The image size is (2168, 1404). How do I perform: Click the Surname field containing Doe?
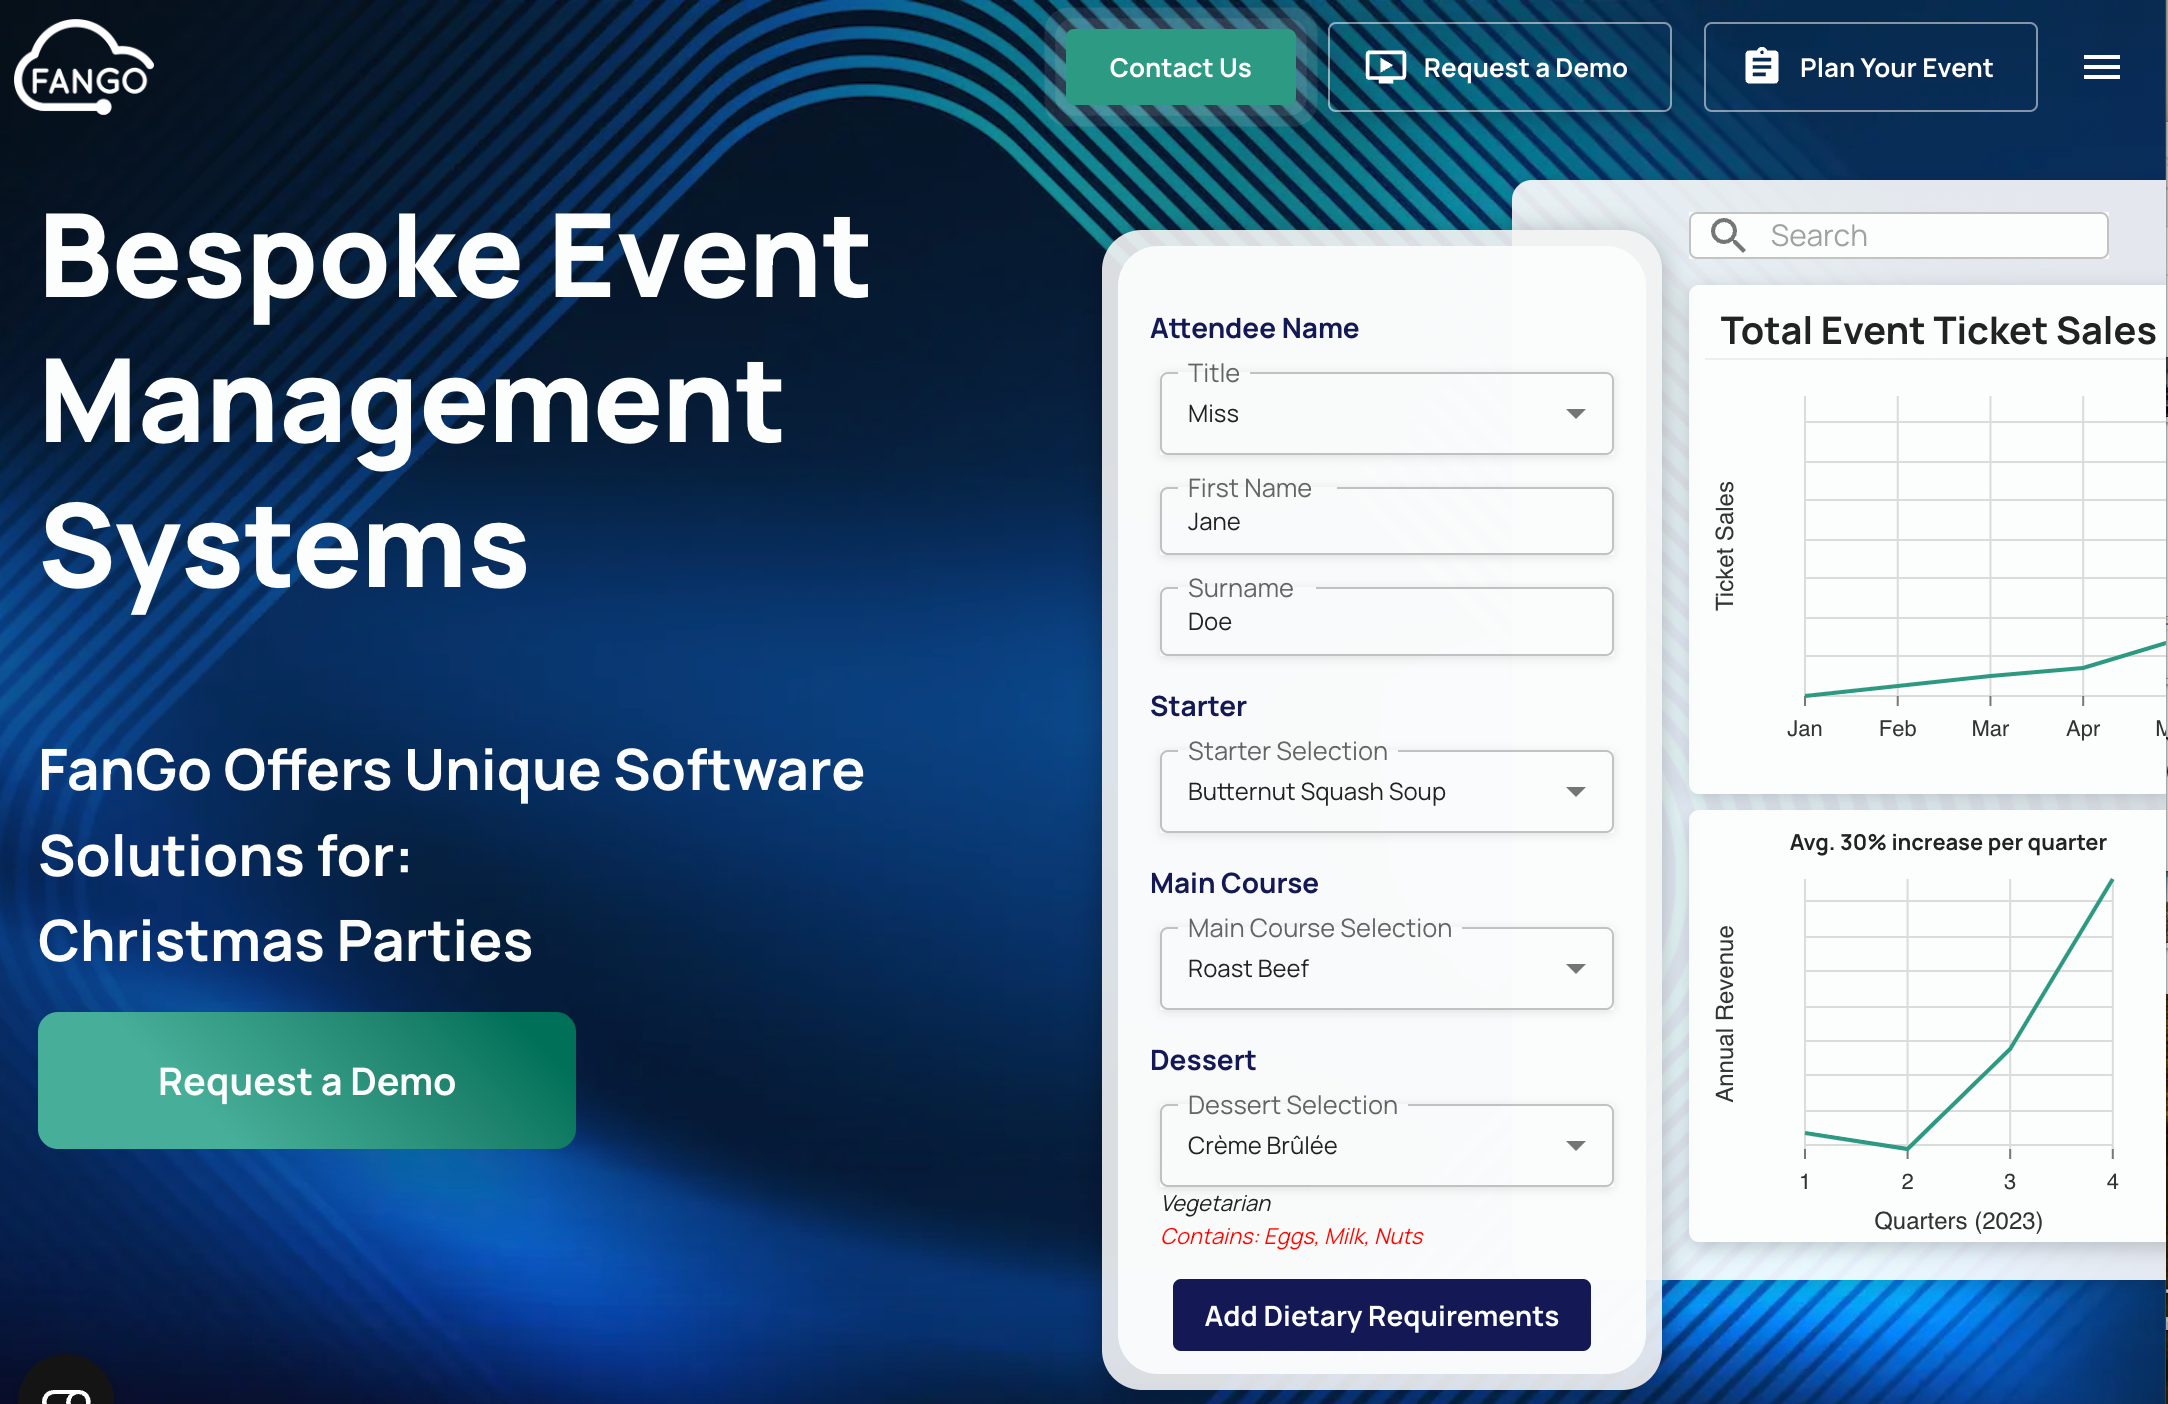pyautogui.click(x=1386, y=621)
